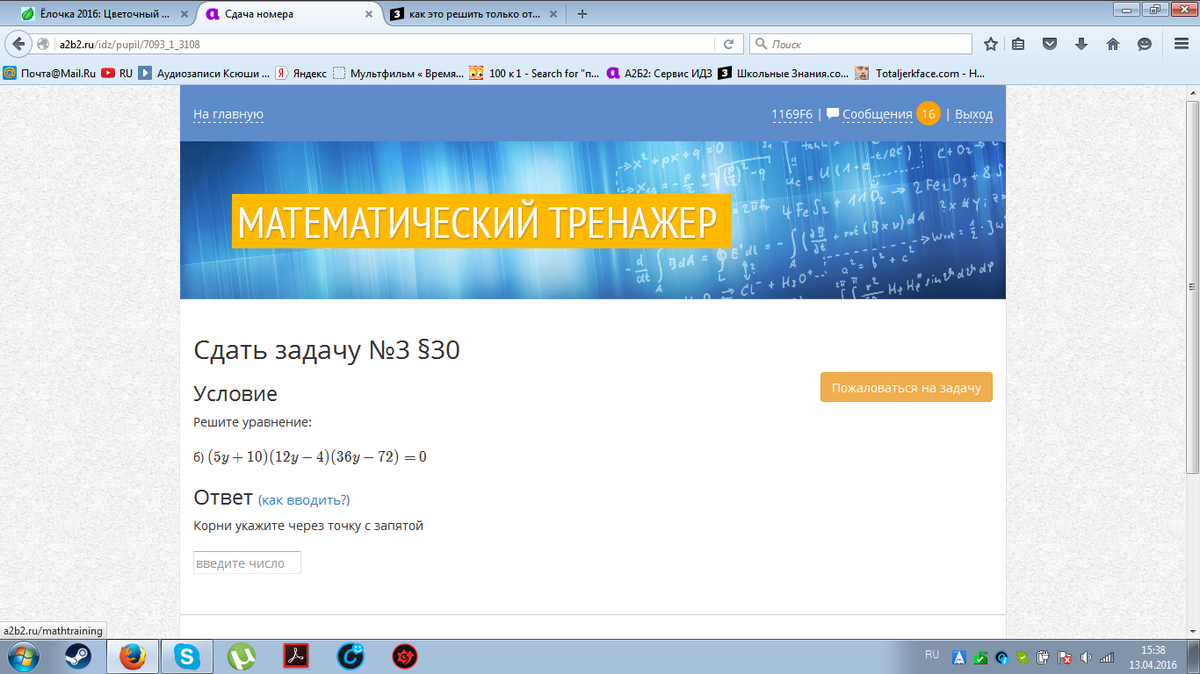Open the Школьные Знания bookmark

click(784, 73)
